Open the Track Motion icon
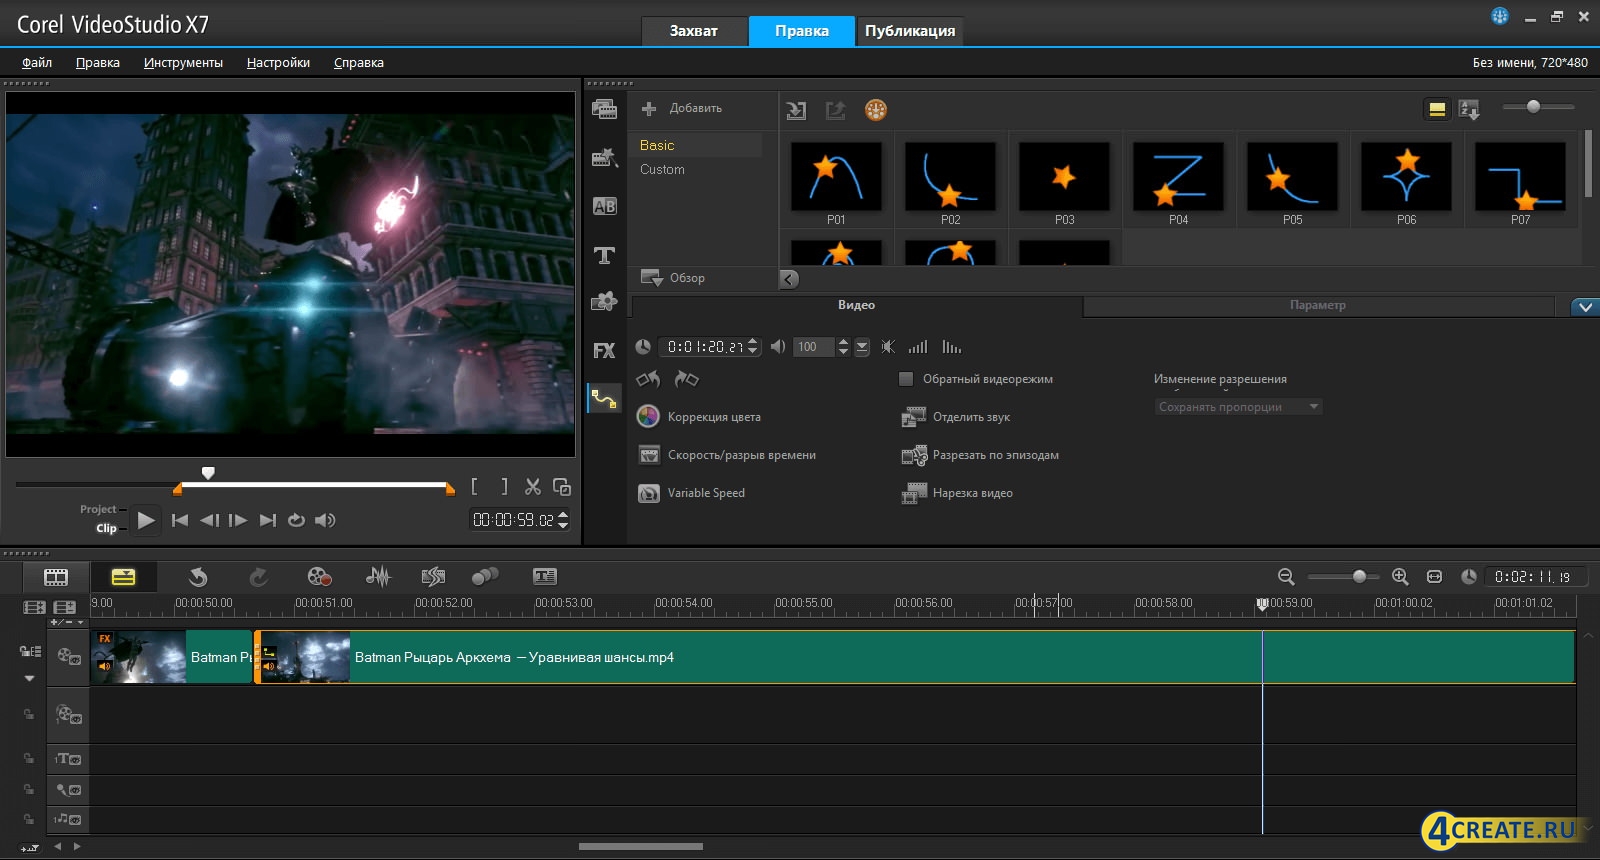 [x=485, y=577]
